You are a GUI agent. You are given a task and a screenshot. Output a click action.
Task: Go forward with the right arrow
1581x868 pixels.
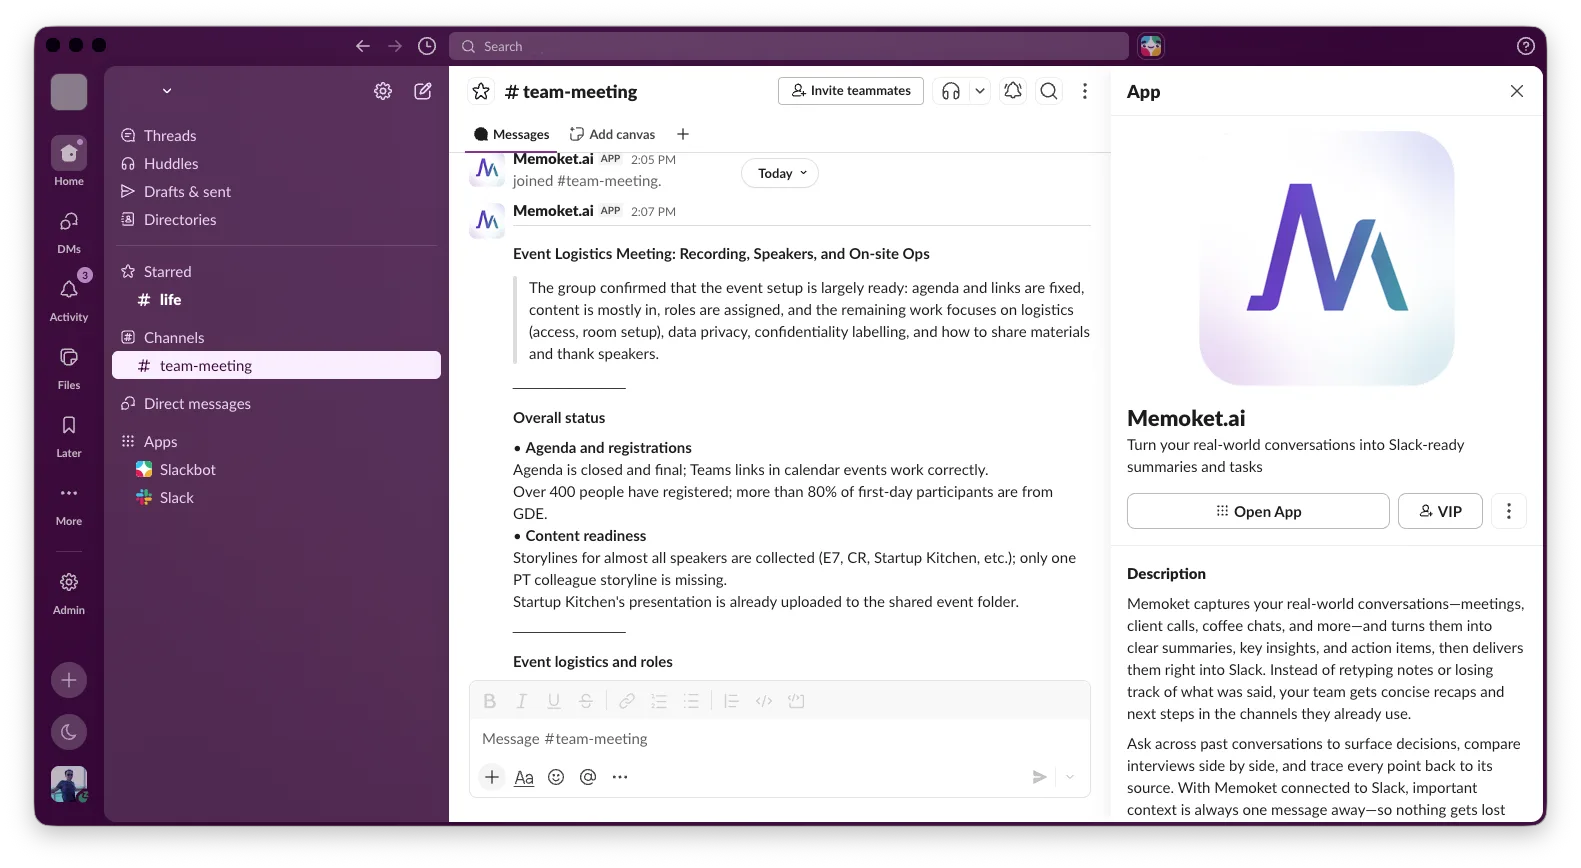tap(395, 46)
